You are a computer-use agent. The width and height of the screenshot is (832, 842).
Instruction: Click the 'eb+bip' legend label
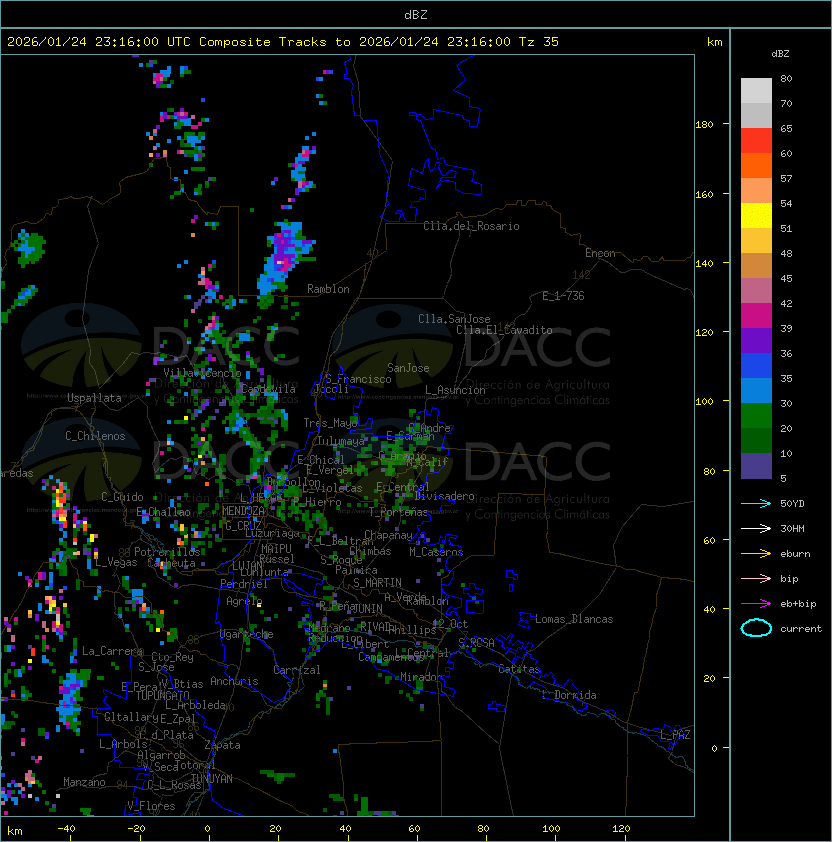point(798,604)
